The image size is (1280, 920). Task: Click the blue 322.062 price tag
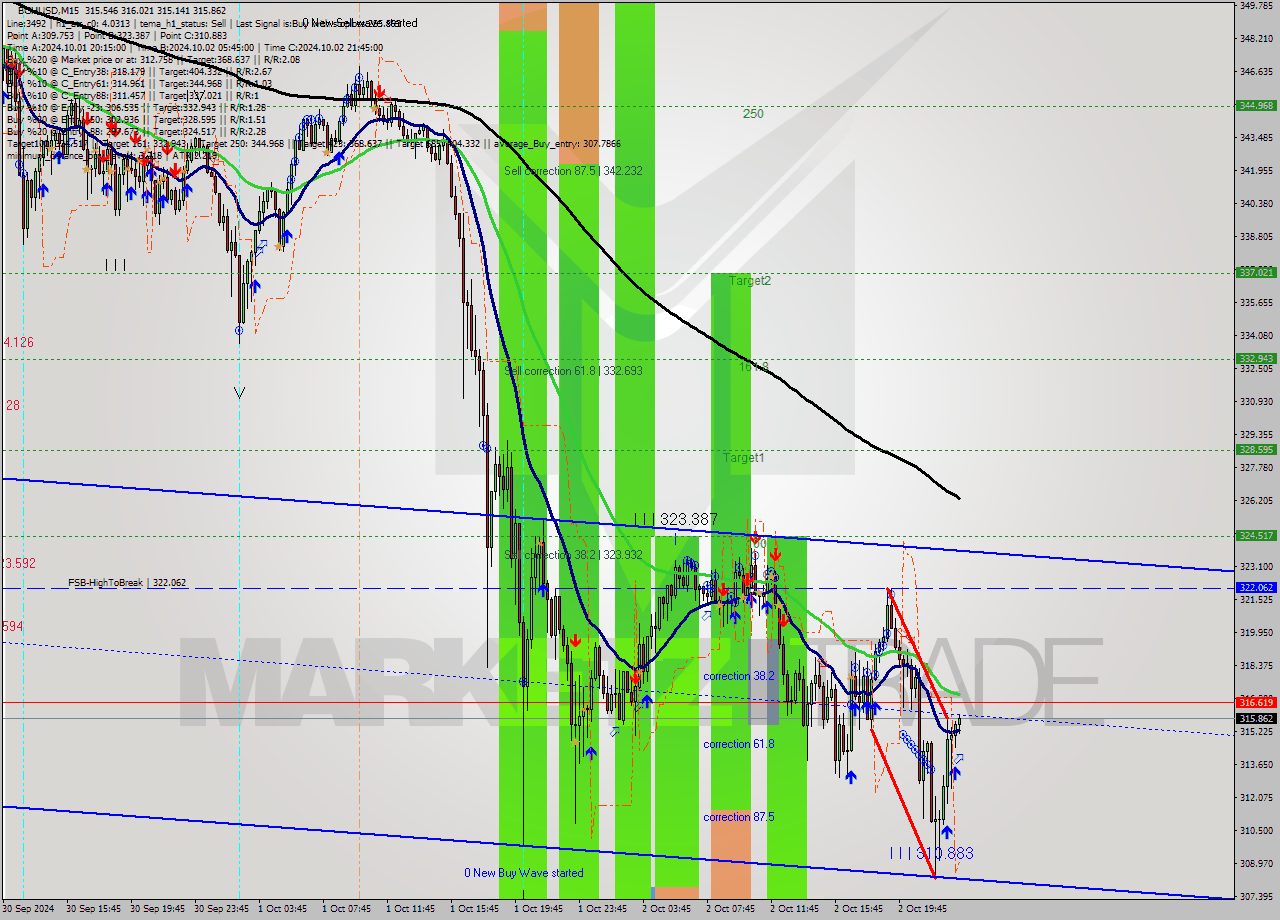1256,588
